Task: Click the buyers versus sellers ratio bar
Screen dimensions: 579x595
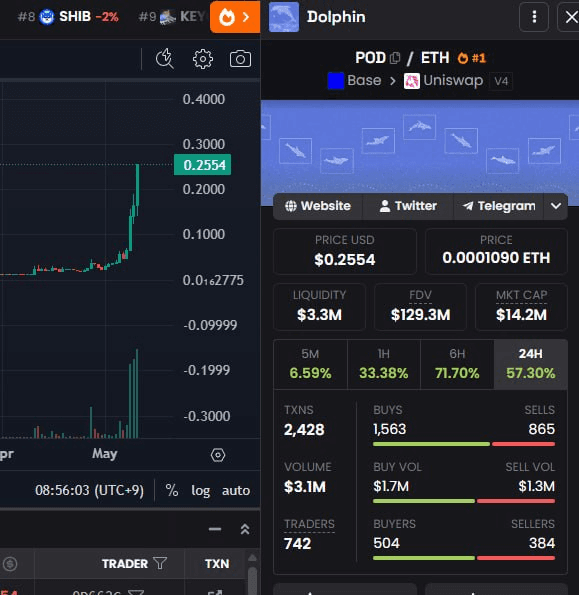Action: [464, 558]
